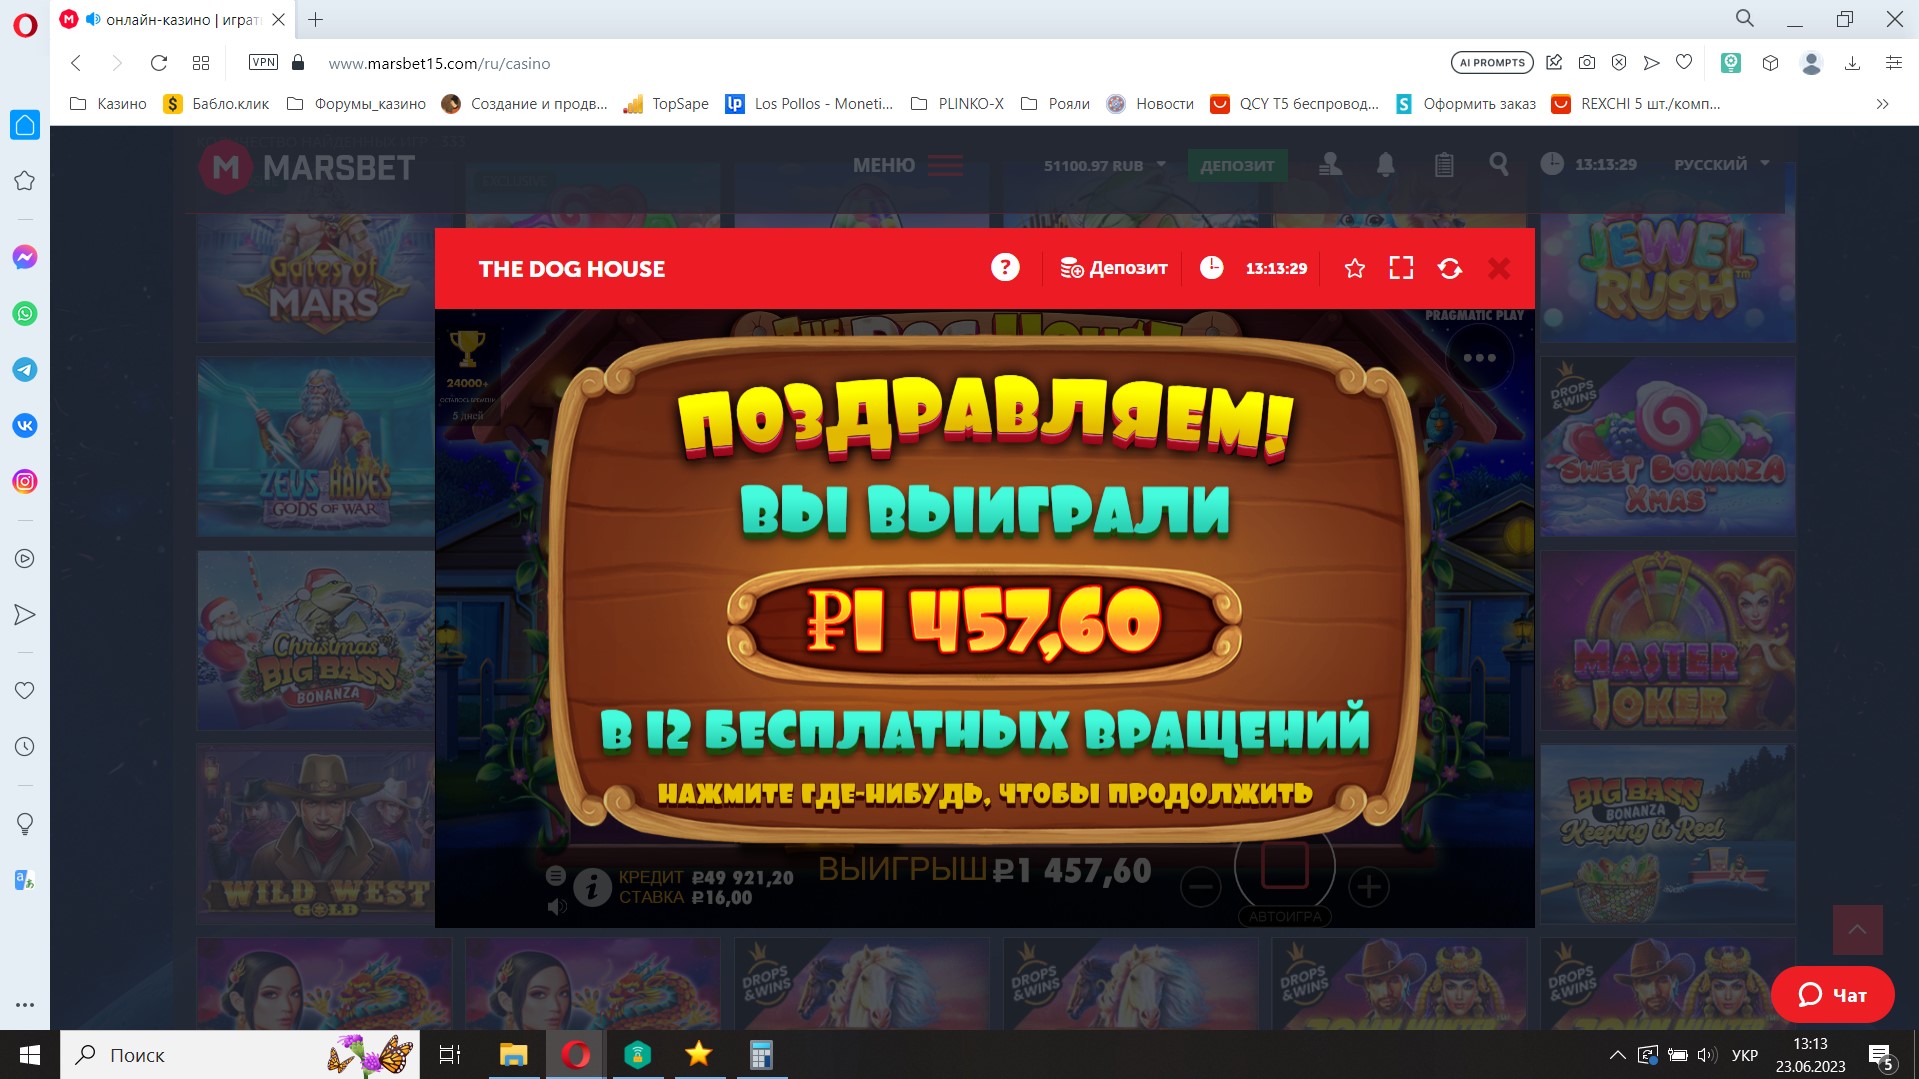Open the sidebar lightbulb suggestions icon
The height and width of the screenshot is (1079, 1919).
pyautogui.click(x=25, y=824)
